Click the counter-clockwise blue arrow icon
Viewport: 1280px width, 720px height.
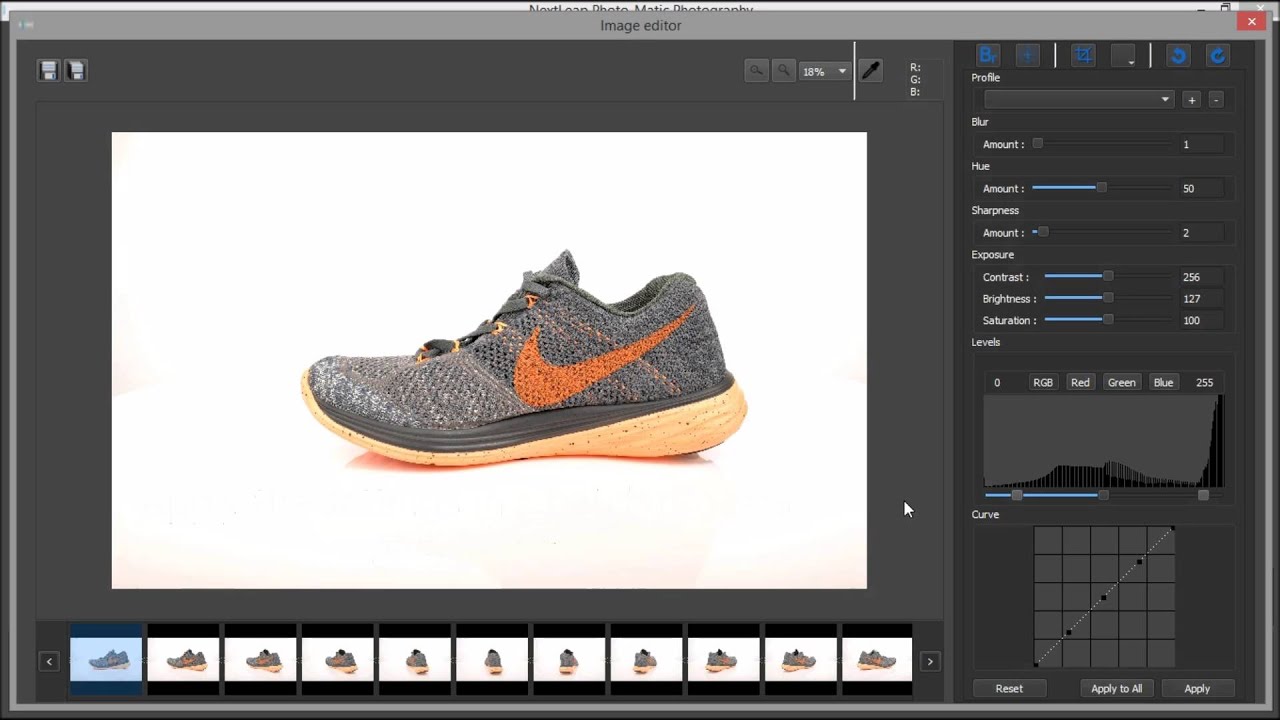1178,55
